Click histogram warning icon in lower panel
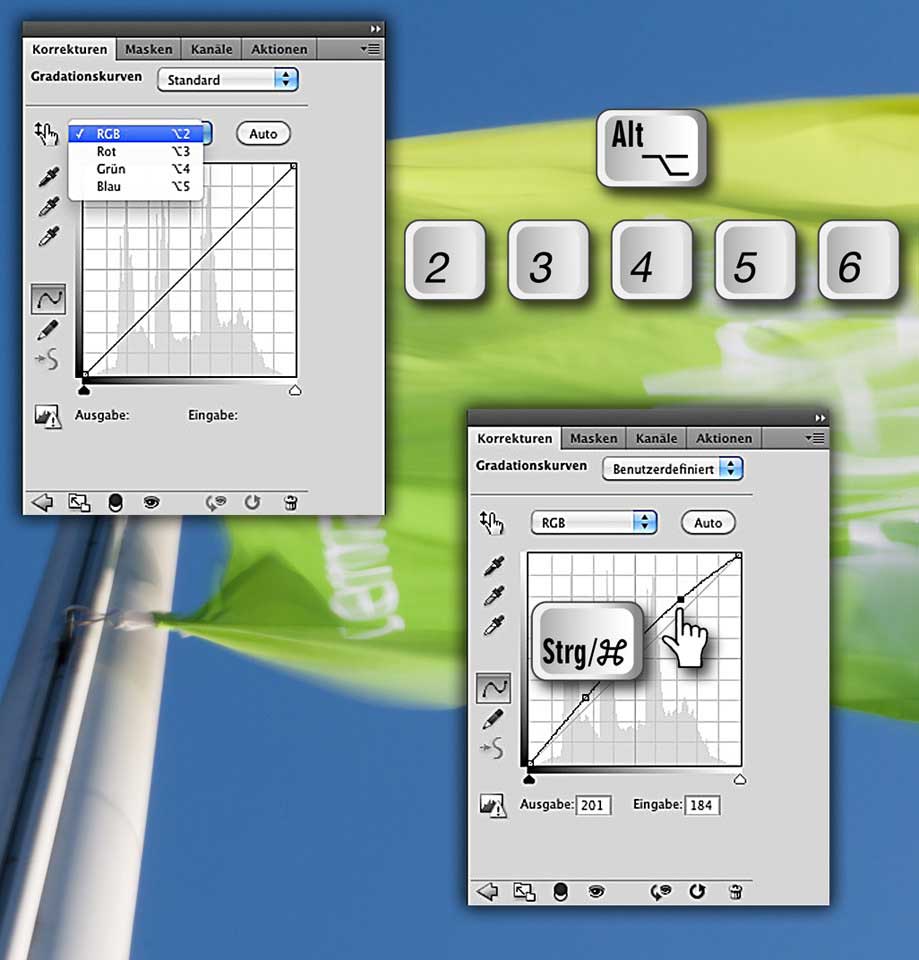919x960 pixels. click(493, 806)
